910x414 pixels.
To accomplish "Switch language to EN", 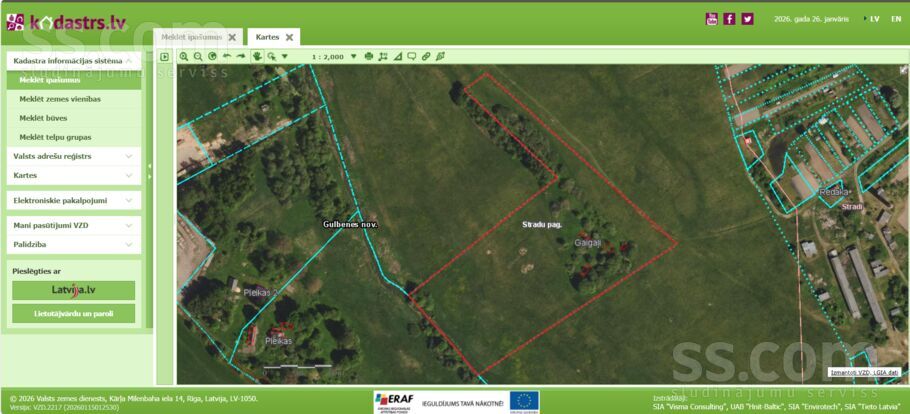I will pos(896,19).
